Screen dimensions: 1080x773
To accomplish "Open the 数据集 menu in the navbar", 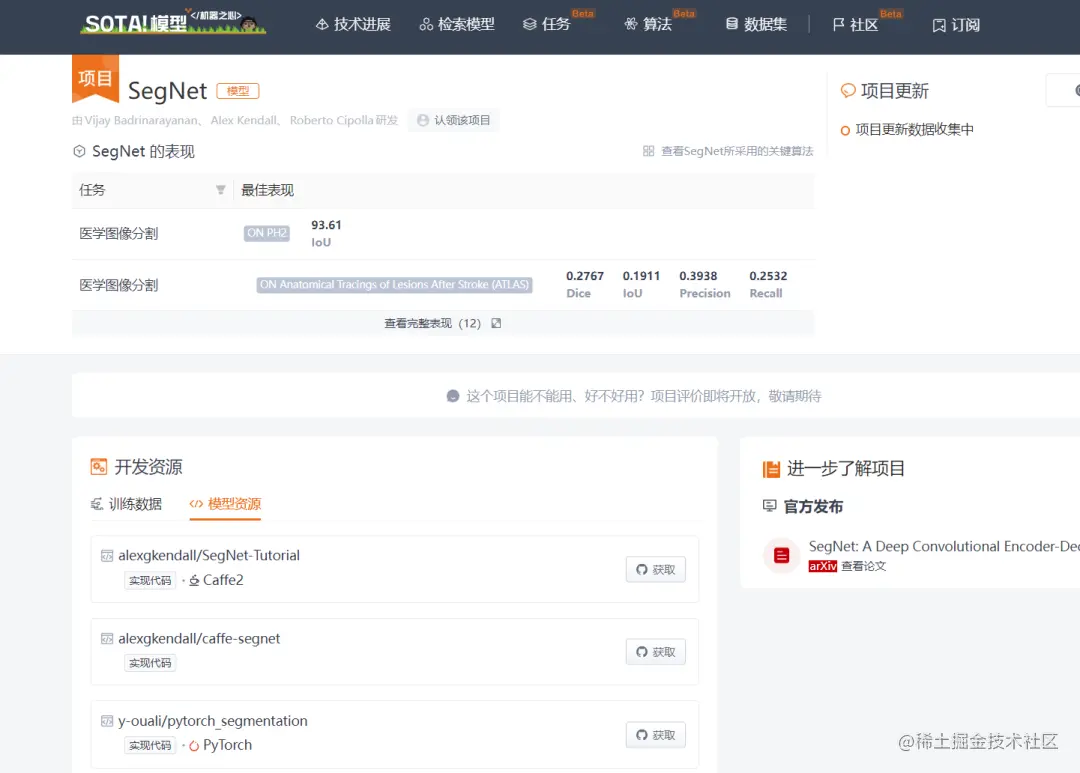I will coord(756,24).
